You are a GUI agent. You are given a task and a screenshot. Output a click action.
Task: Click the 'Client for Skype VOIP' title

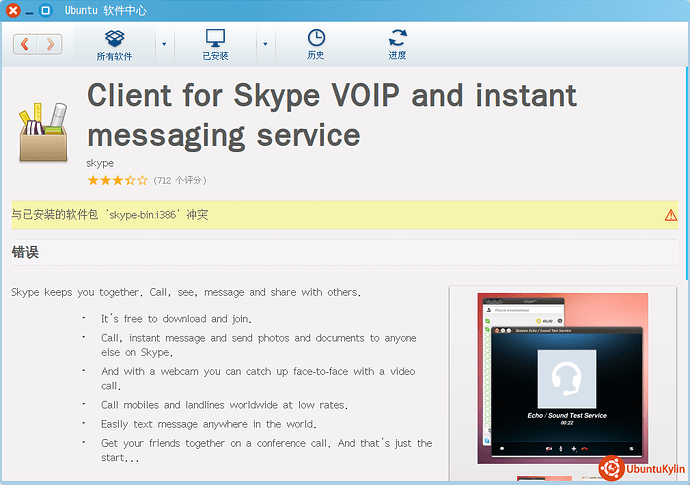coord(332,115)
